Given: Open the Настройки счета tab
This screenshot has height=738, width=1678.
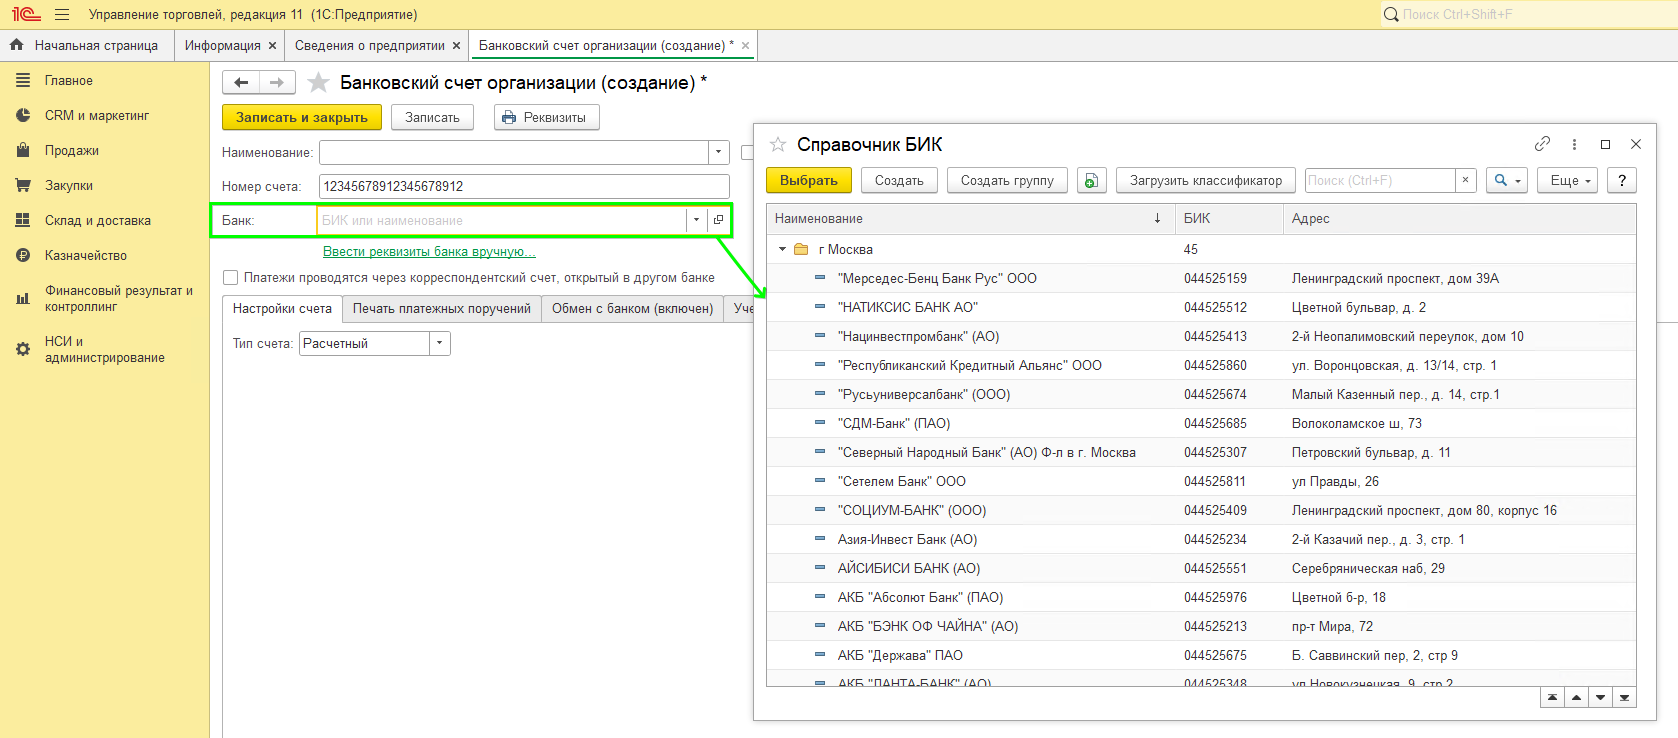Looking at the screenshot, I should click(x=282, y=309).
